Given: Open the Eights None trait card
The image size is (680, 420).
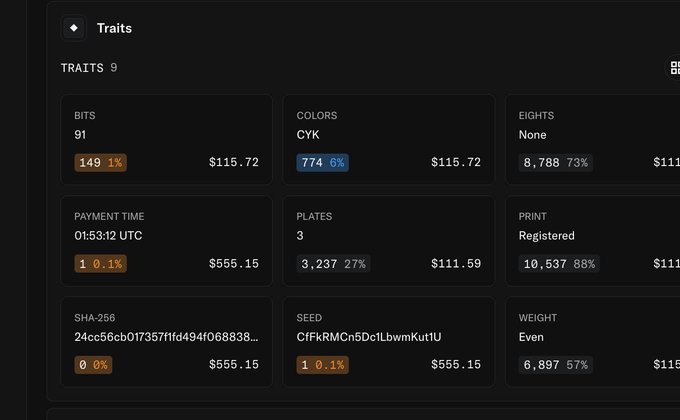Looking at the screenshot, I should [593, 140].
